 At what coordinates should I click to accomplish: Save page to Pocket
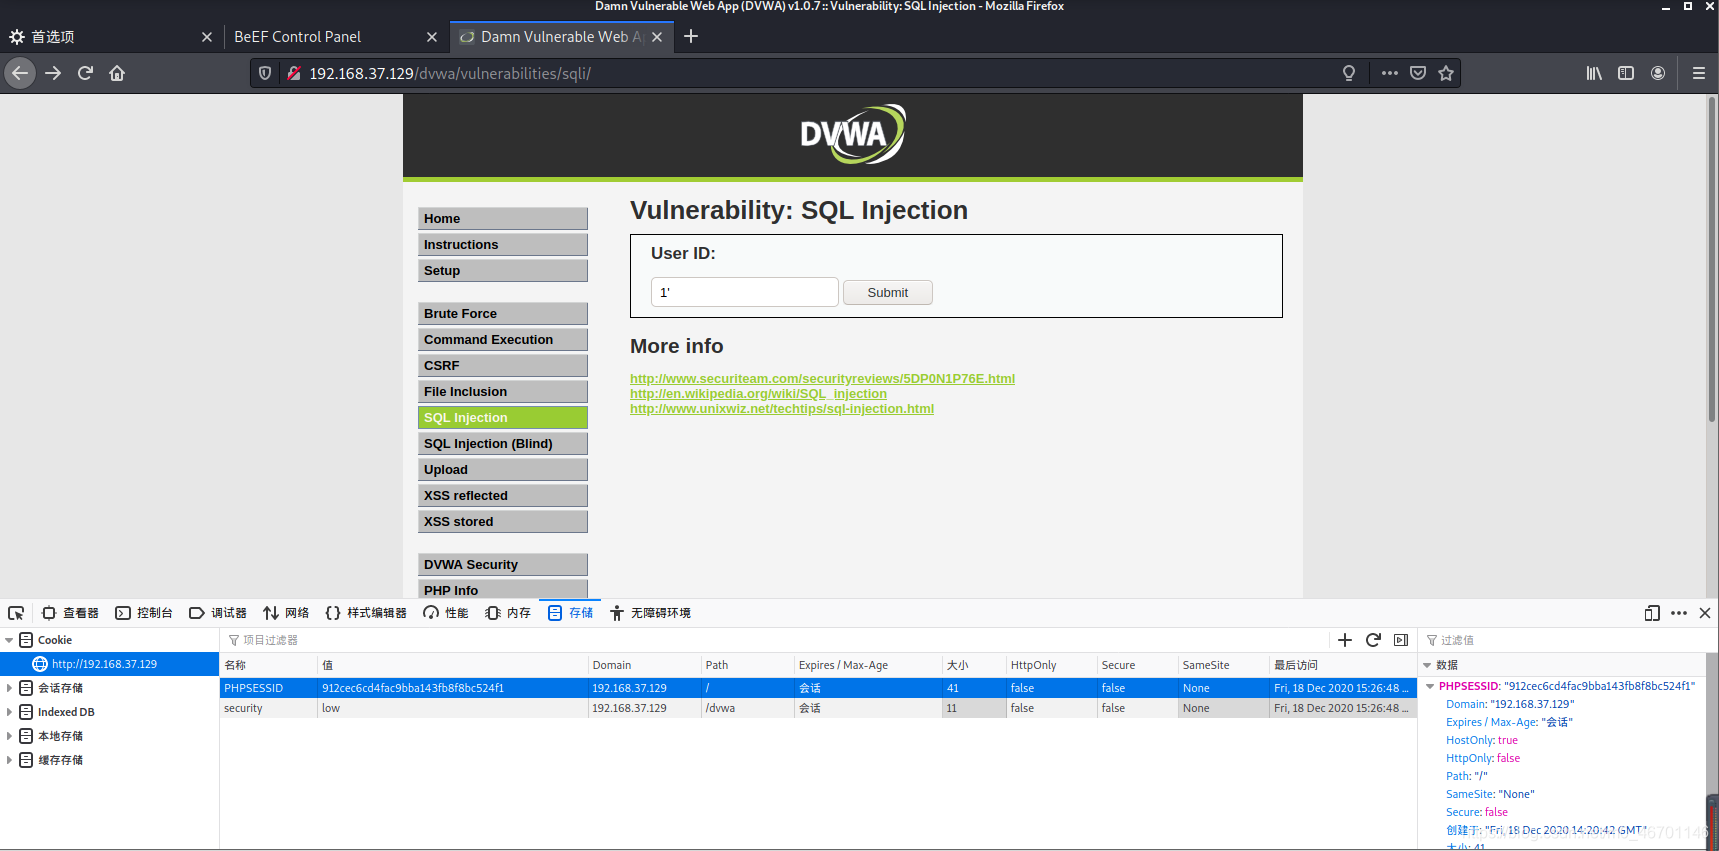click(x=1418, y=73)
